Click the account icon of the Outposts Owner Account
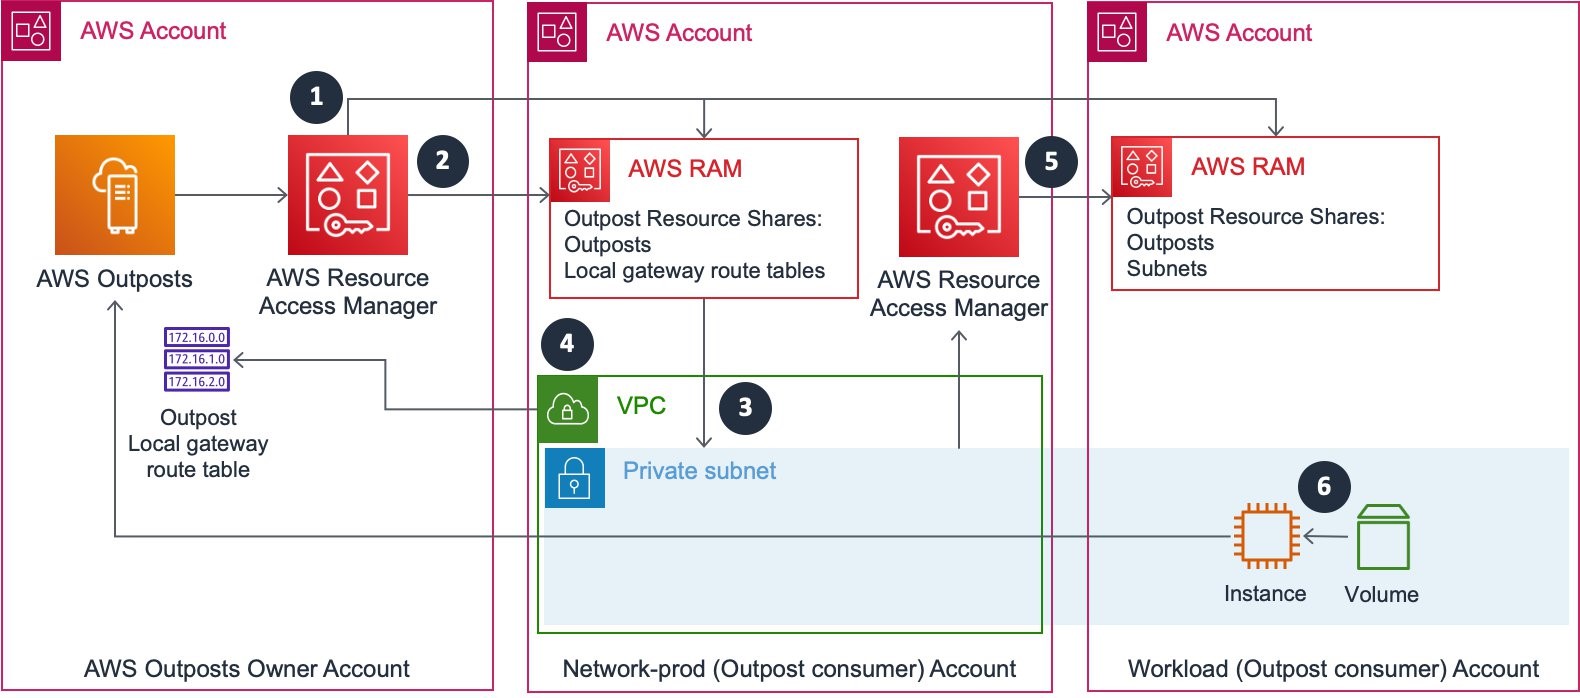The width and height of the screenshot is (1580, 698). (31, 31)
